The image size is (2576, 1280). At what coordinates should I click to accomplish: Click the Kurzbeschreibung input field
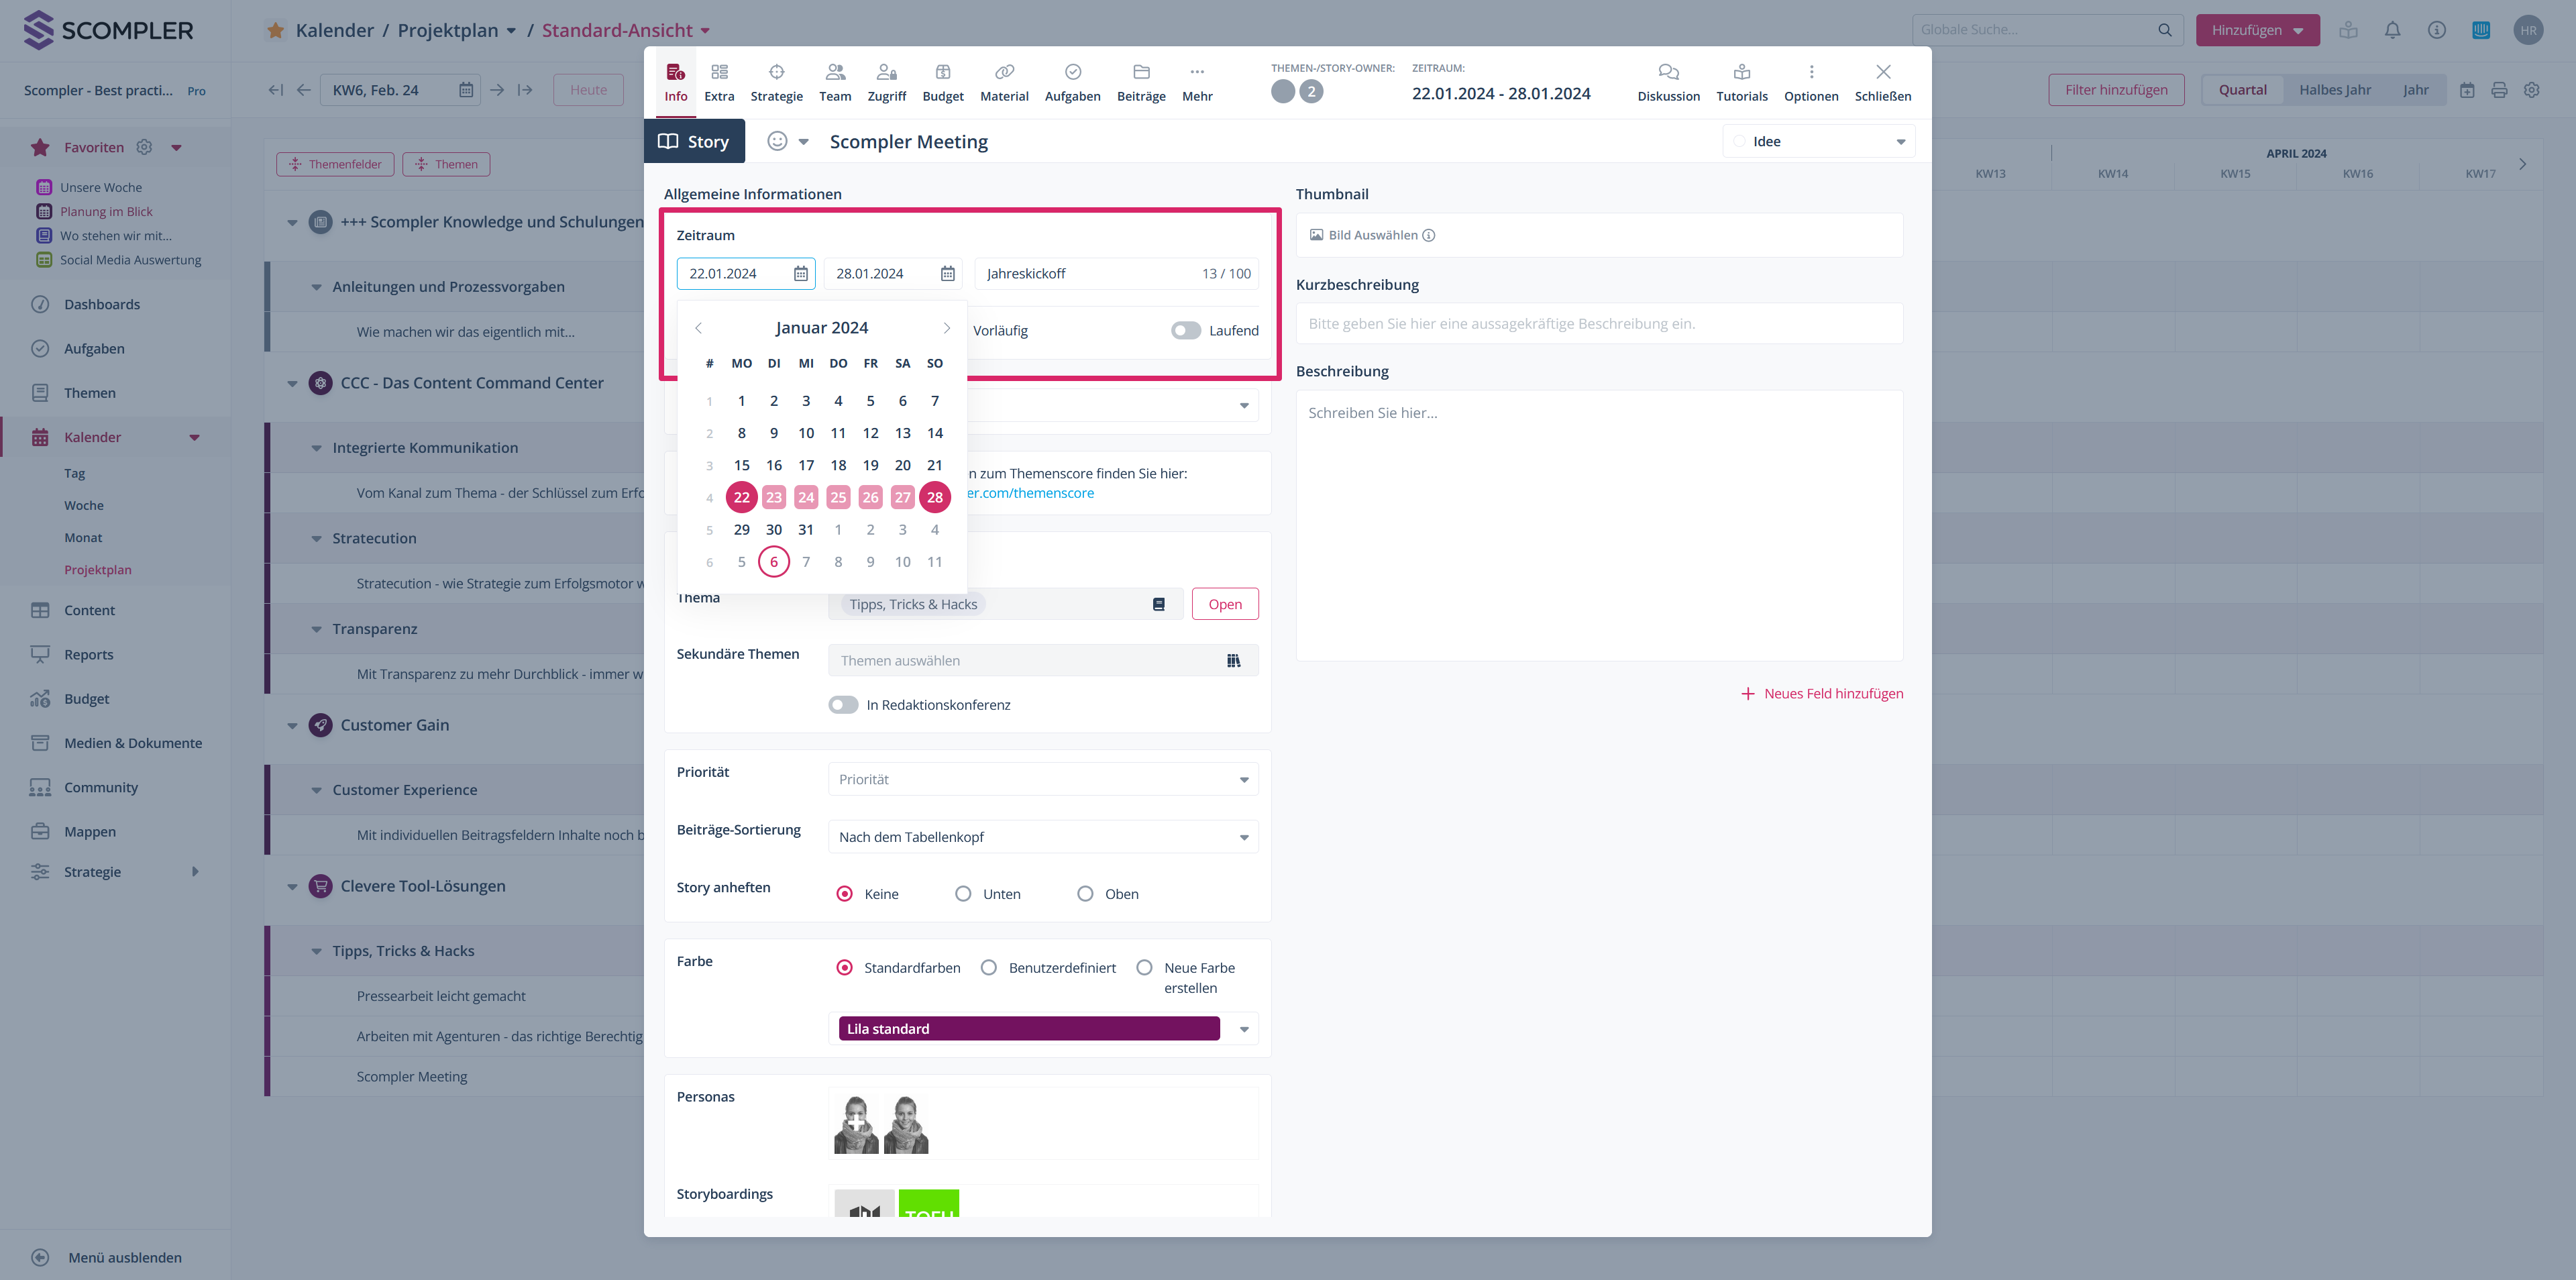click(x=1598, y=323)
